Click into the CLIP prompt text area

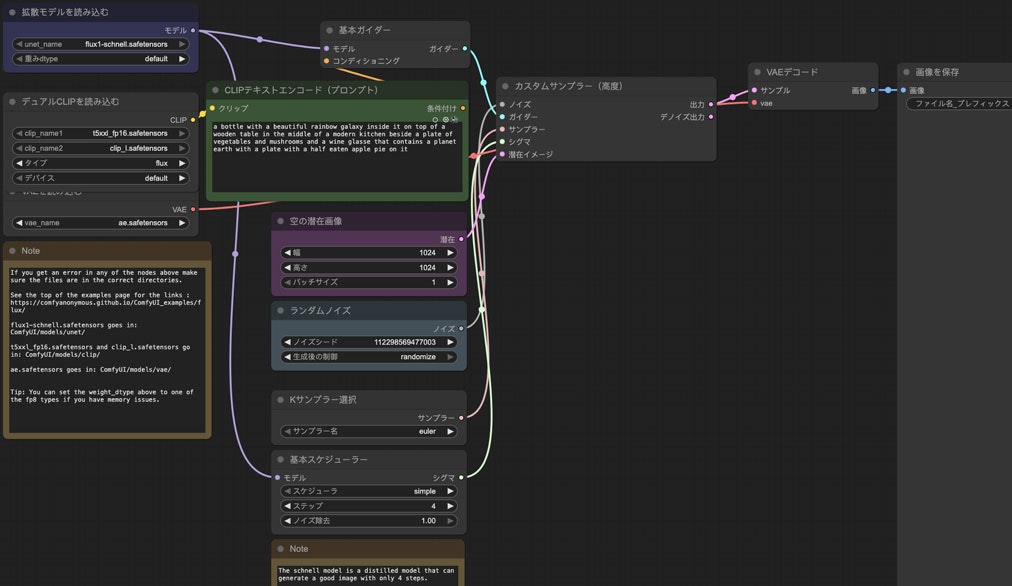337,156
